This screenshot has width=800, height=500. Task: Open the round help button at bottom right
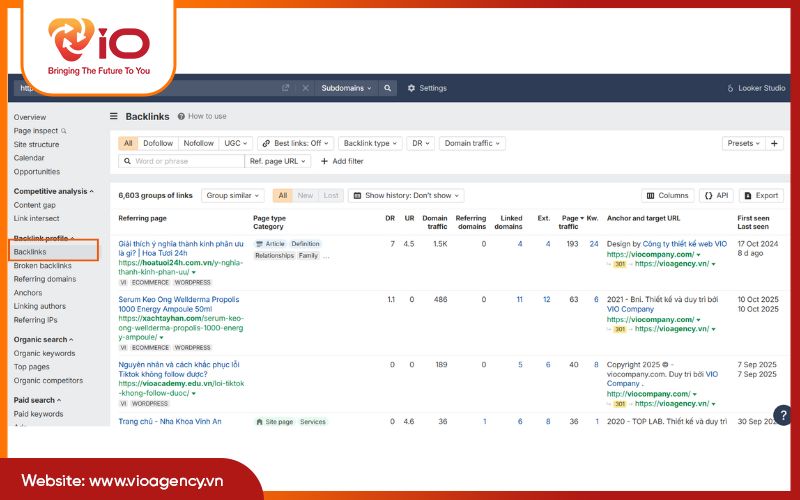pos(784,415)
